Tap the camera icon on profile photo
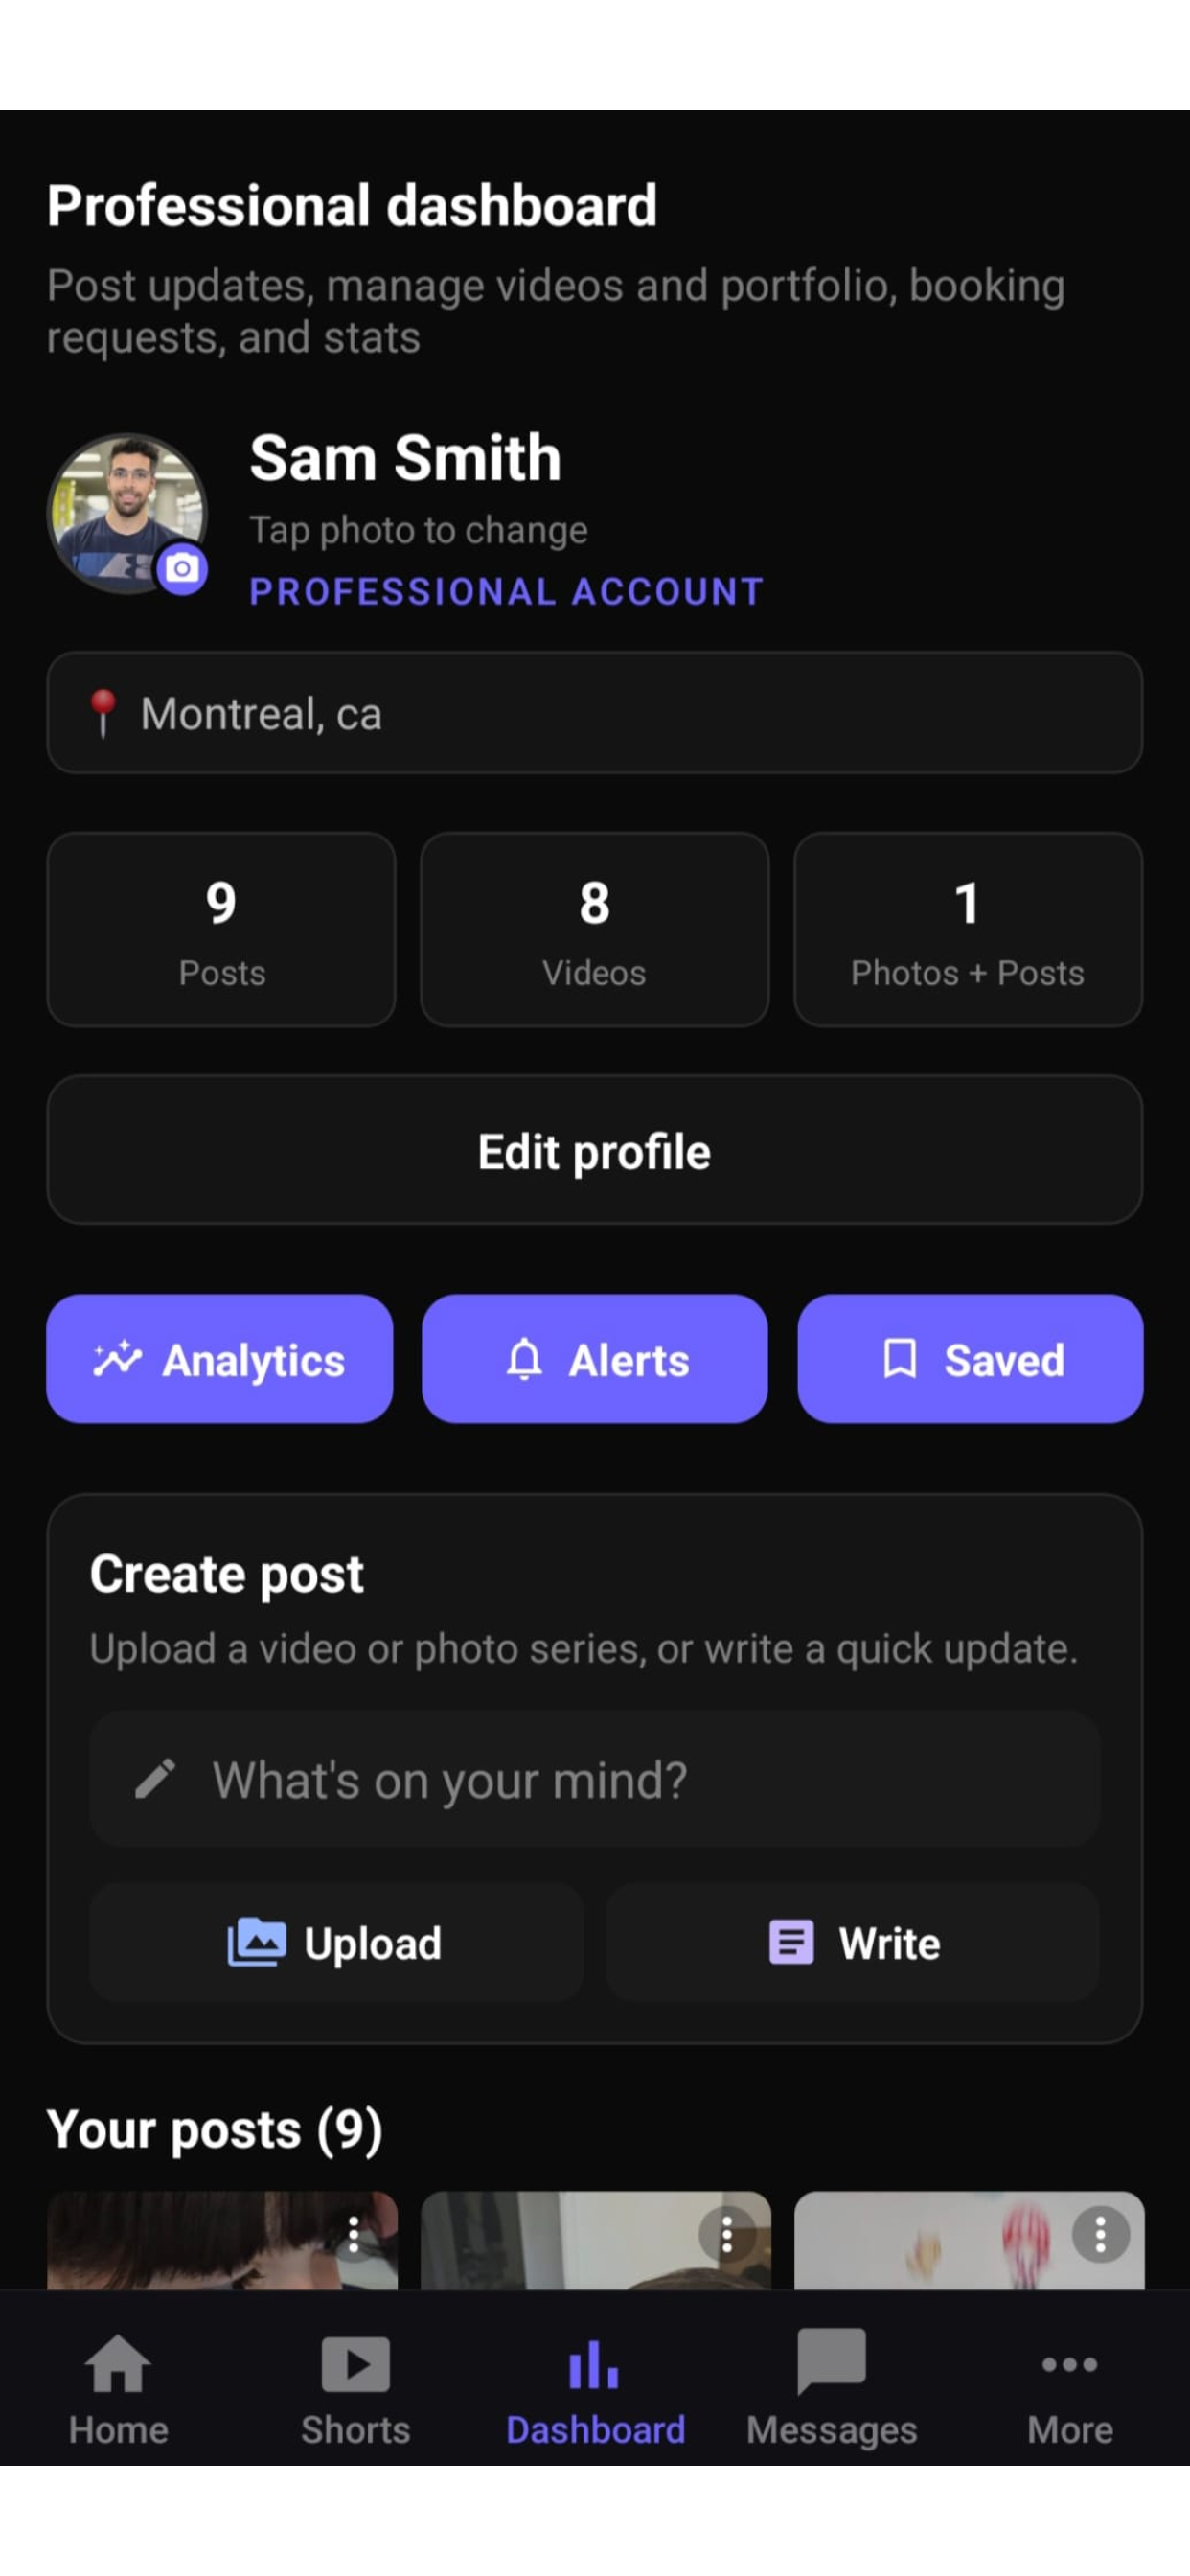The image size is (1190, 2576). 182,569
